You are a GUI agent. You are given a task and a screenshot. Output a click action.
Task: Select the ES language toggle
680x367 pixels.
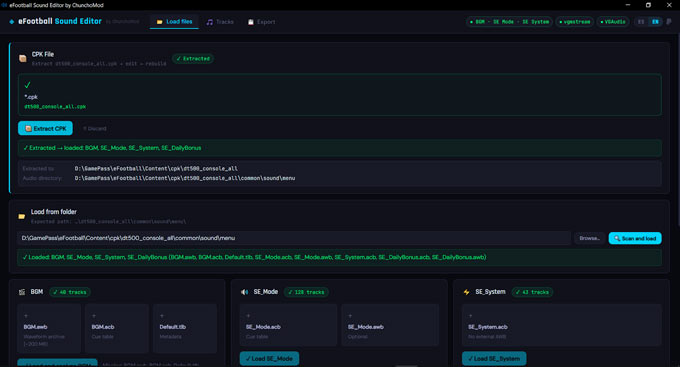click(x=641, y=22)
